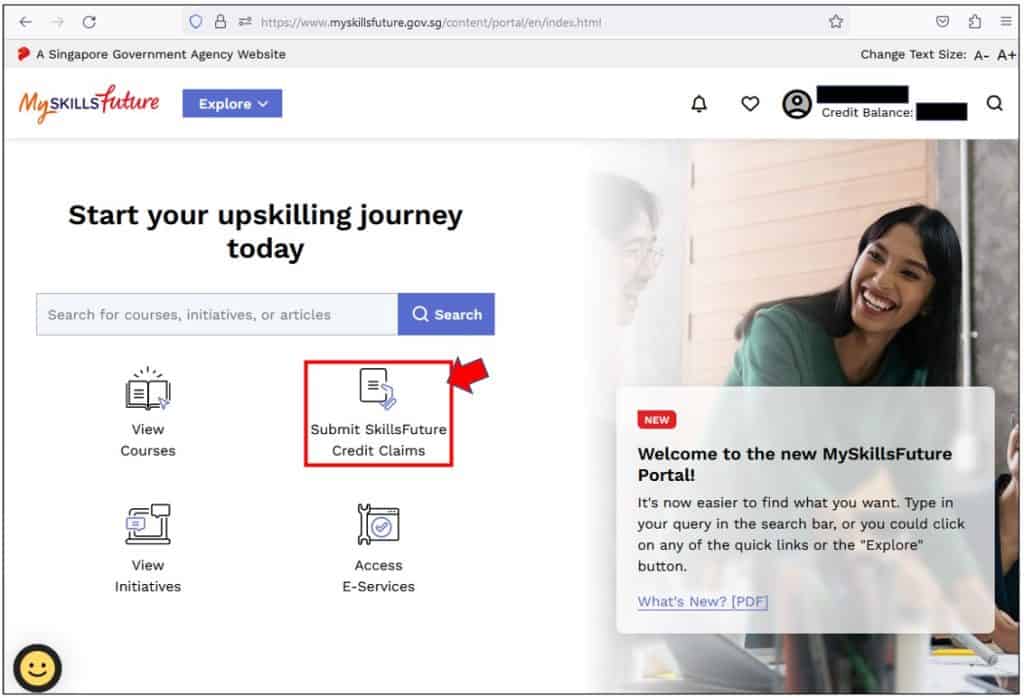View site security padlock info
1024x698 pixels.
(x=221, y=22)
